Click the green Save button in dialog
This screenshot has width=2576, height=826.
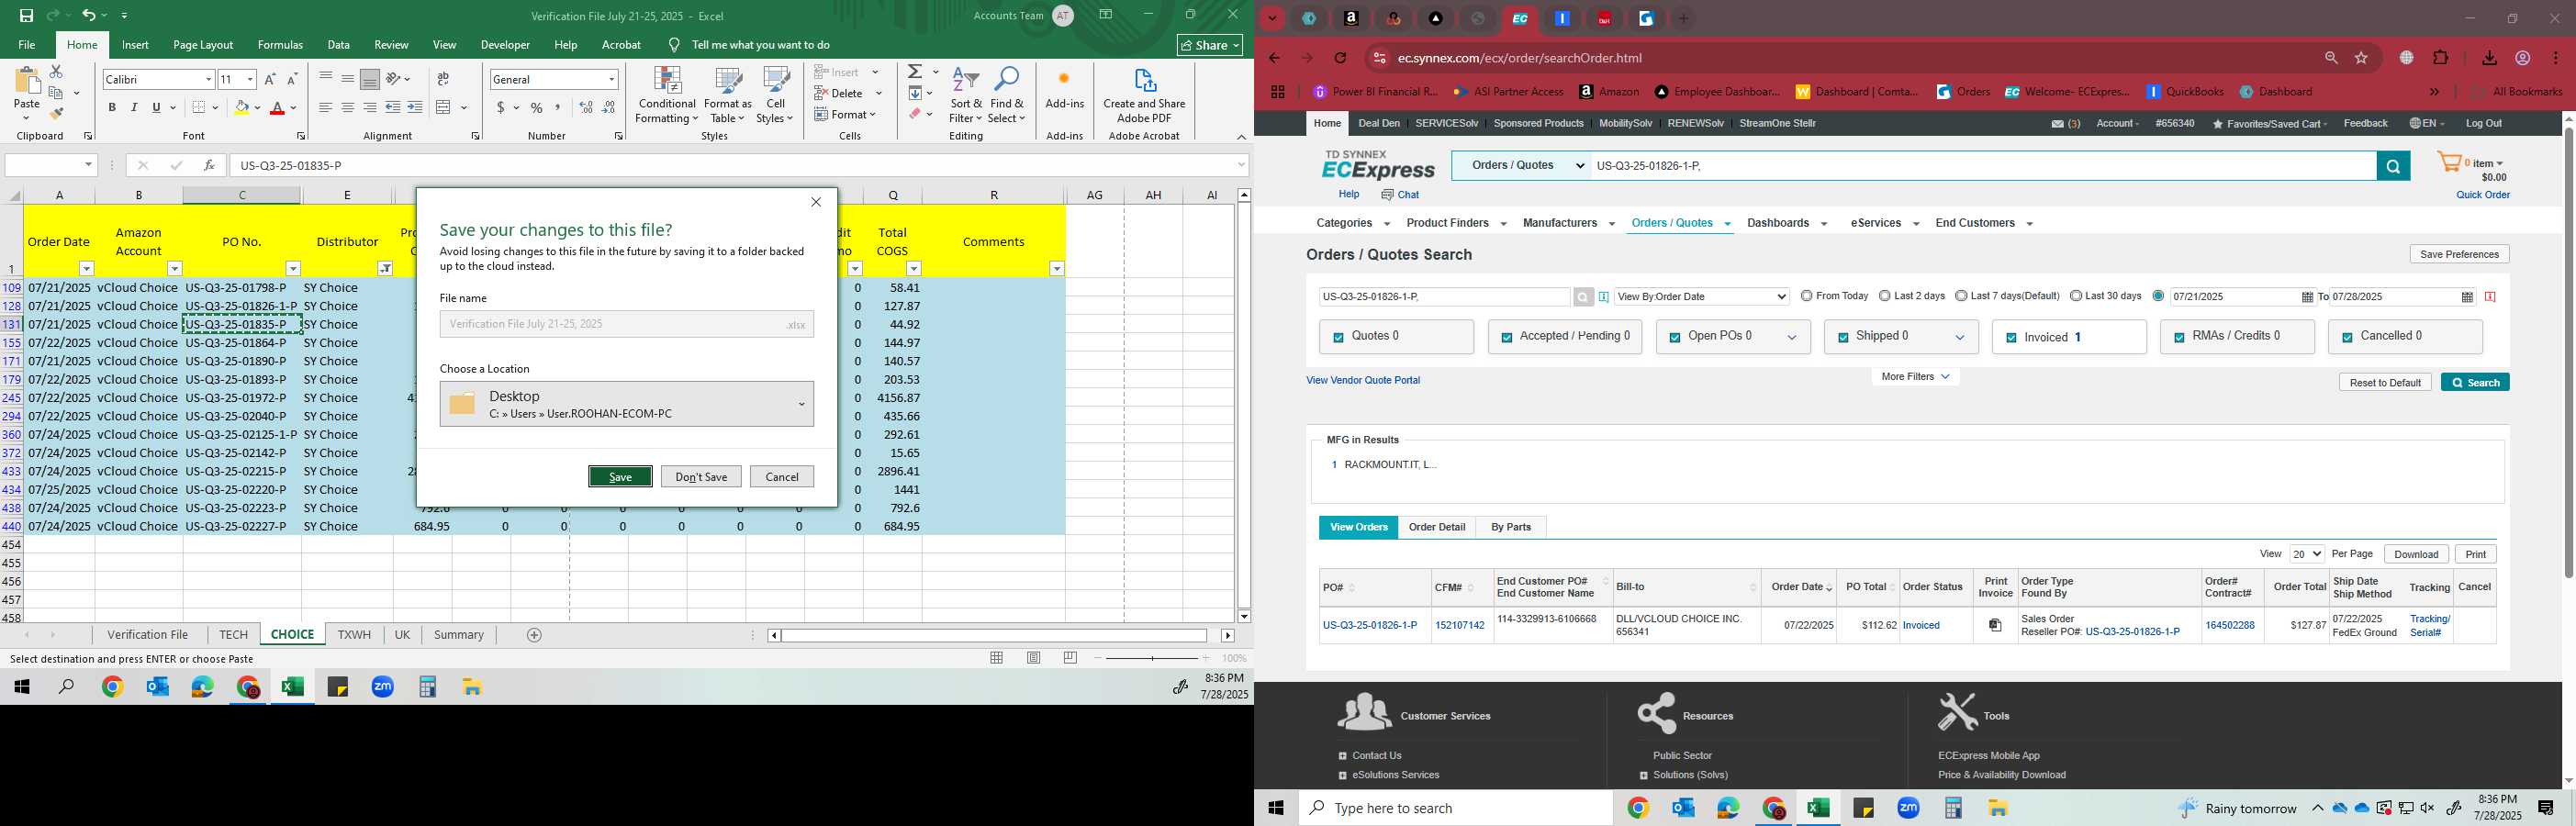tap(620, 477)
